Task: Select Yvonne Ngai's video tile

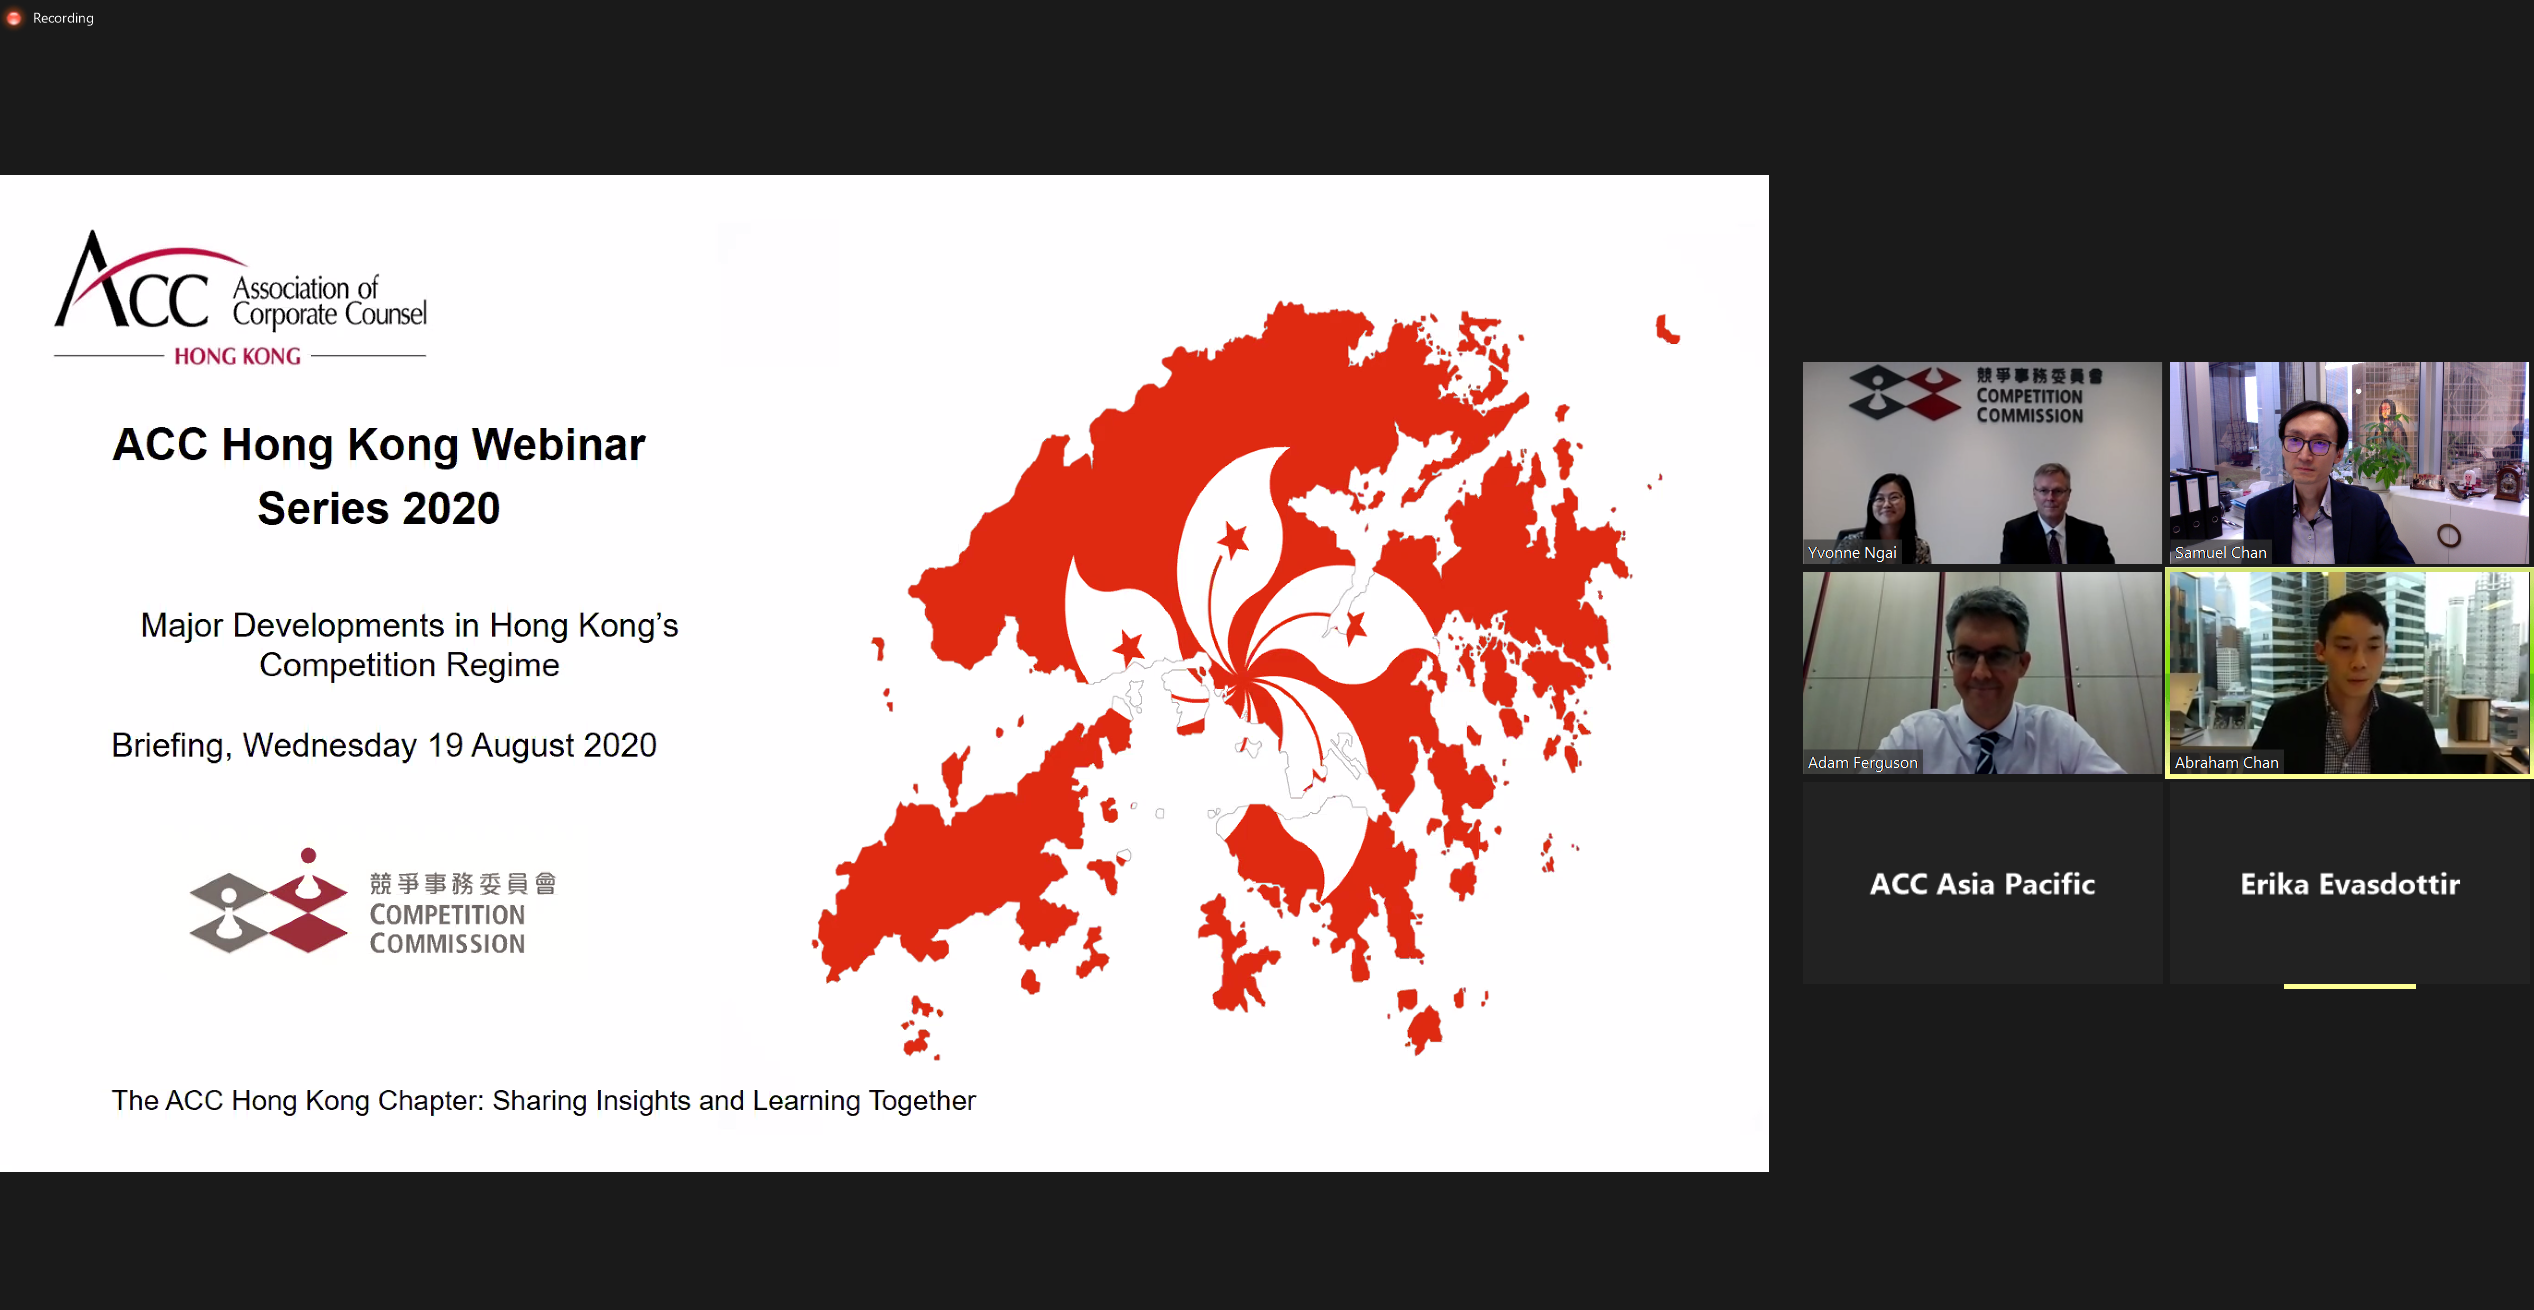Action: click(1982, 463)
